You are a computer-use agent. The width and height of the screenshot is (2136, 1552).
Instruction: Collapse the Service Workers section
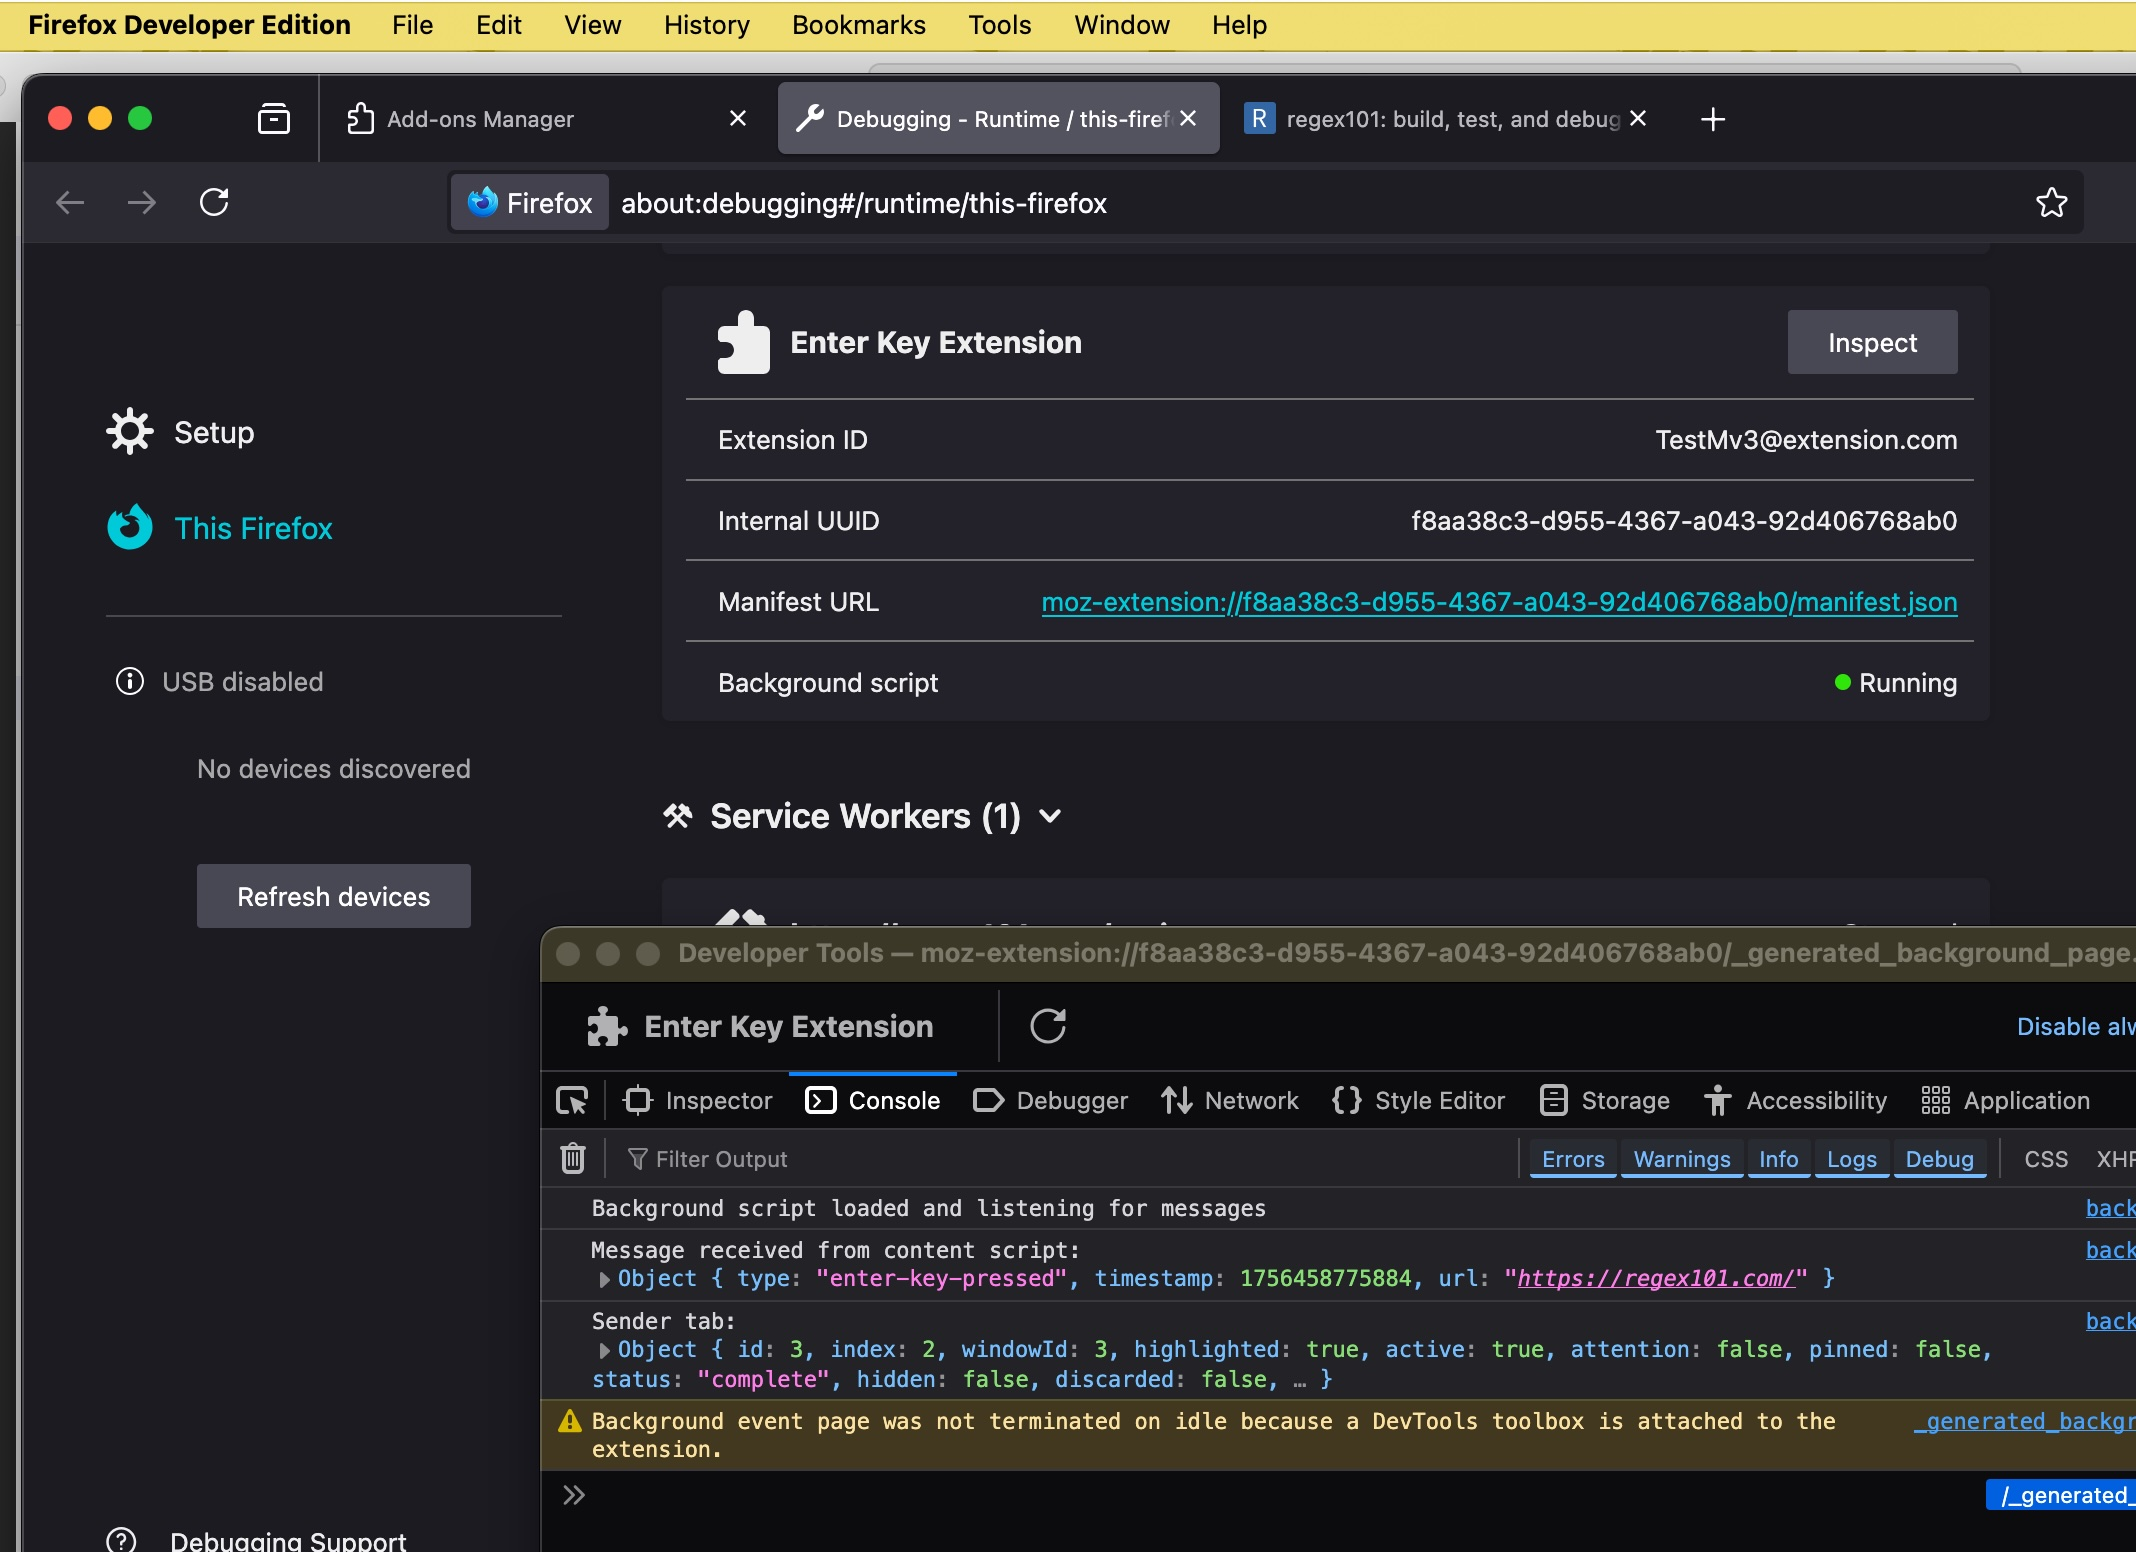coord(1049,816)
